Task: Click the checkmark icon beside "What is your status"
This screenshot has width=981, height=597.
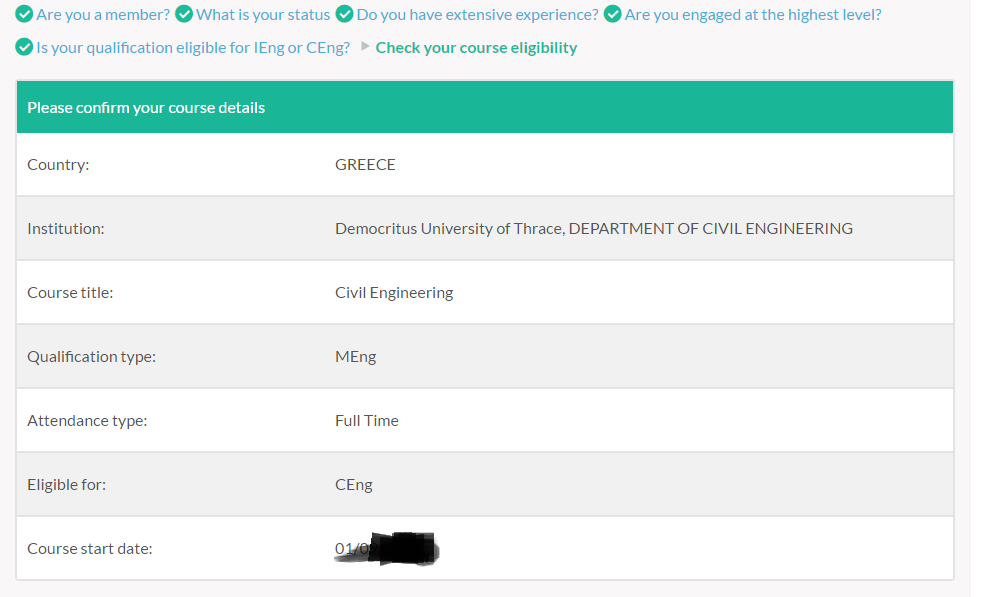Action: point(185,15)
